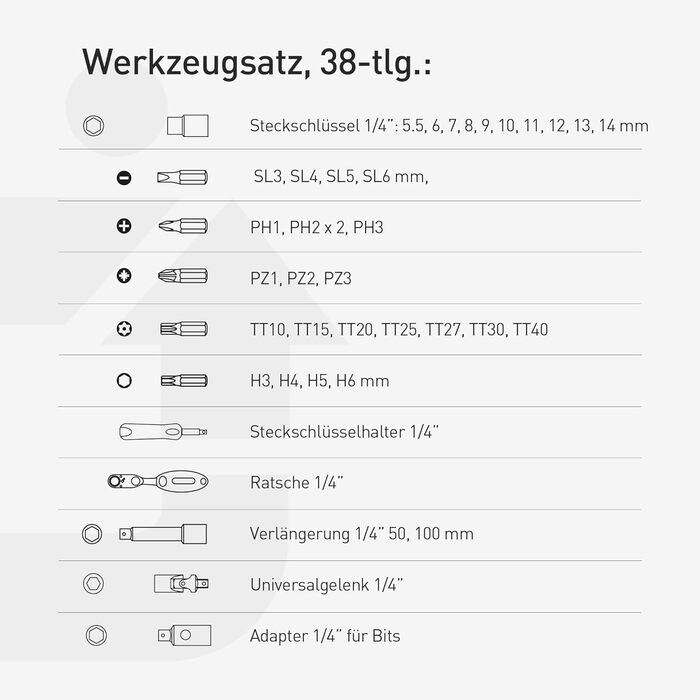The image size is (700, 700).
Task: Click the Torx bit illustration
Action: point(182,329)
